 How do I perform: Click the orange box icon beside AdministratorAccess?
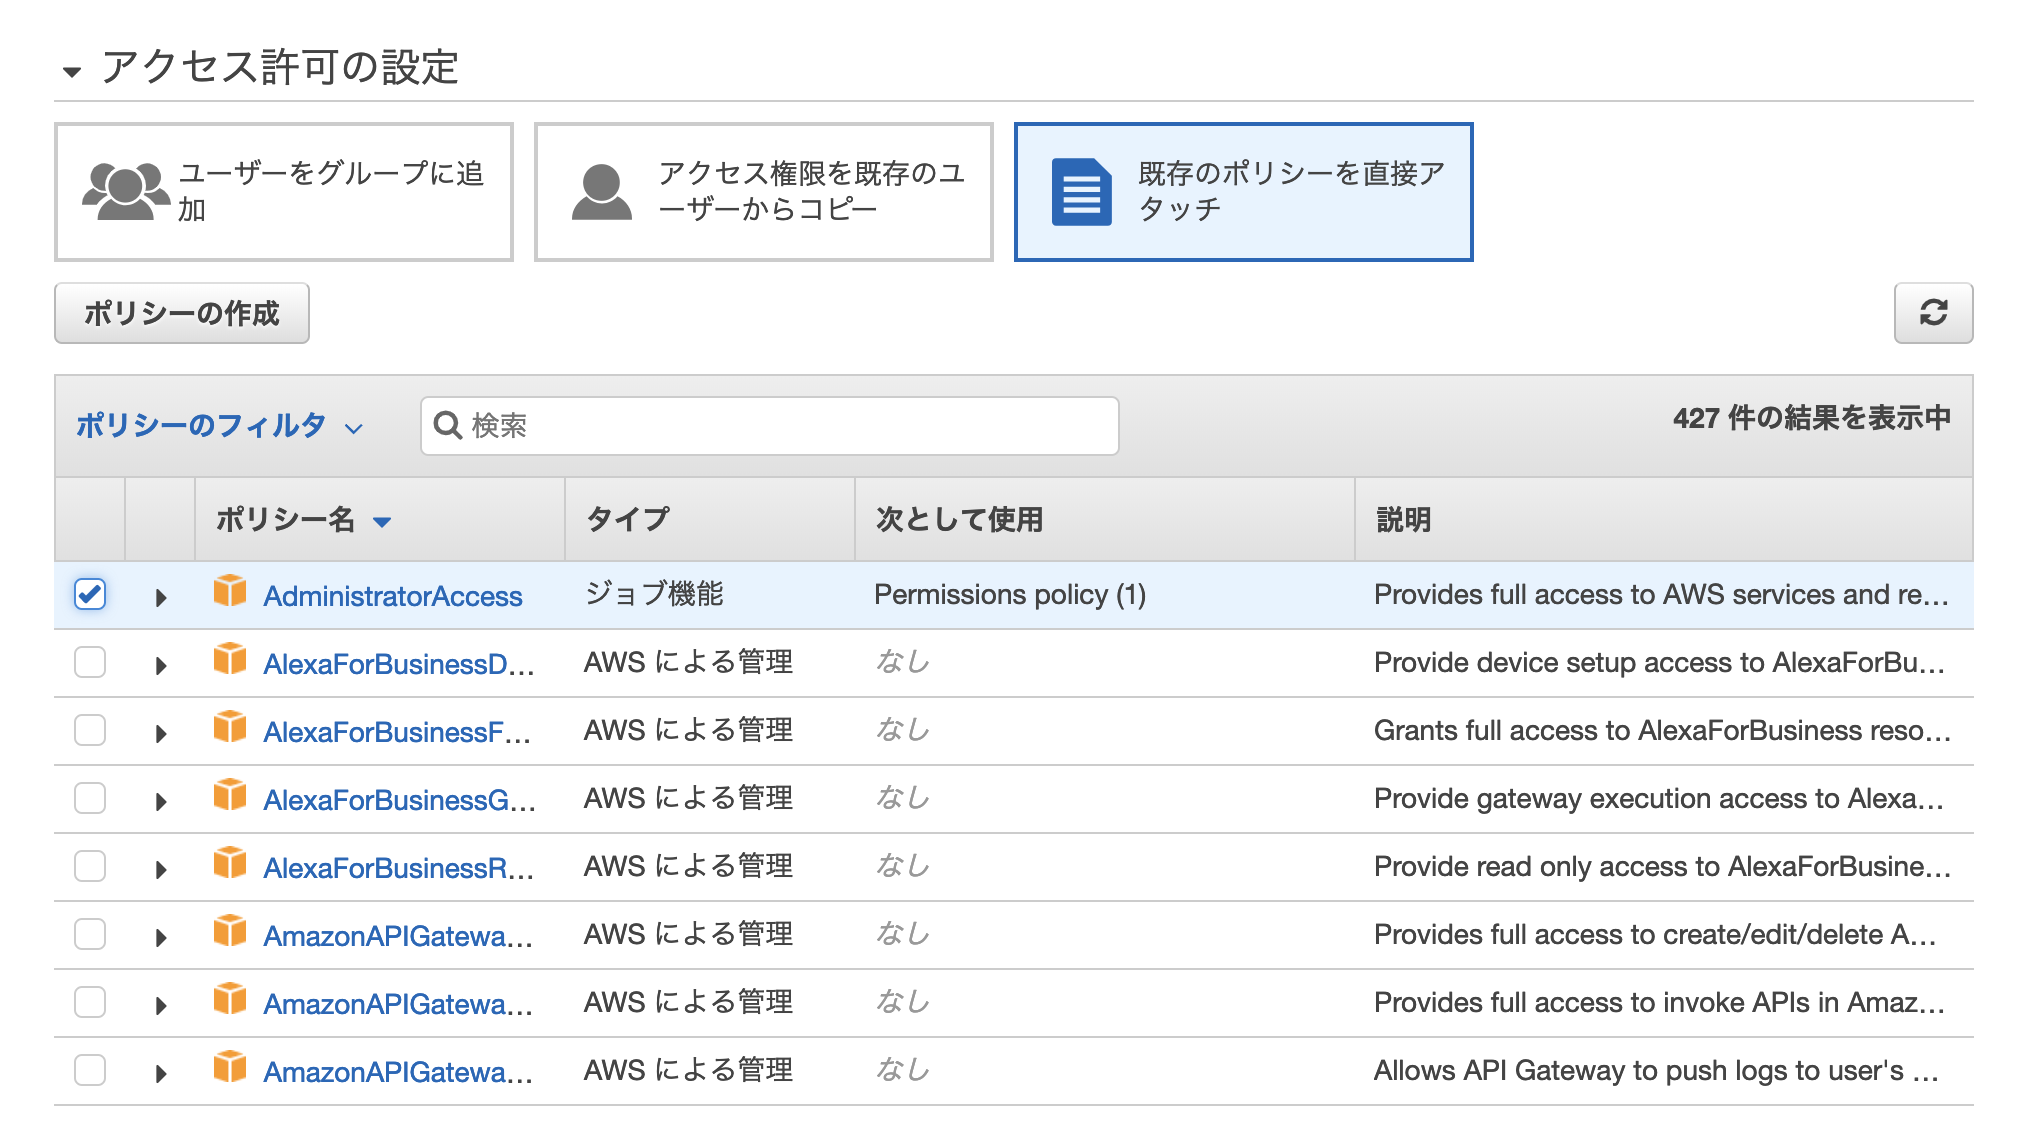pyautogui.click(x=230, y=592)
